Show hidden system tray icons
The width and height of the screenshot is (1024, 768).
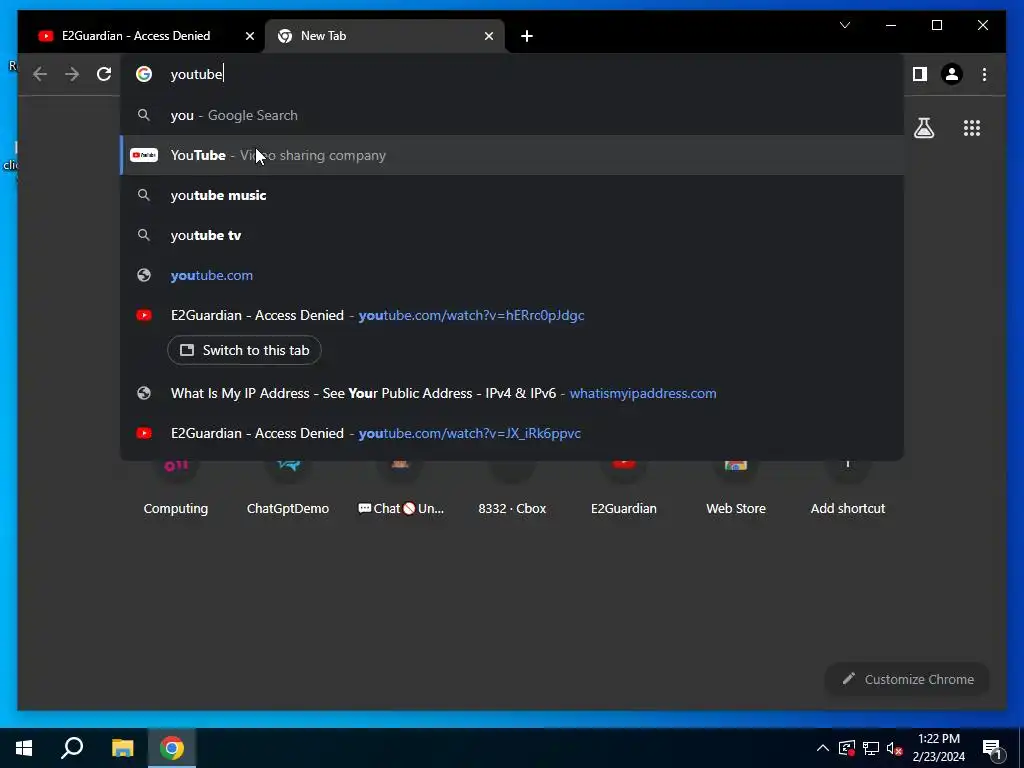pyautogui.click(x=823, y=748)
